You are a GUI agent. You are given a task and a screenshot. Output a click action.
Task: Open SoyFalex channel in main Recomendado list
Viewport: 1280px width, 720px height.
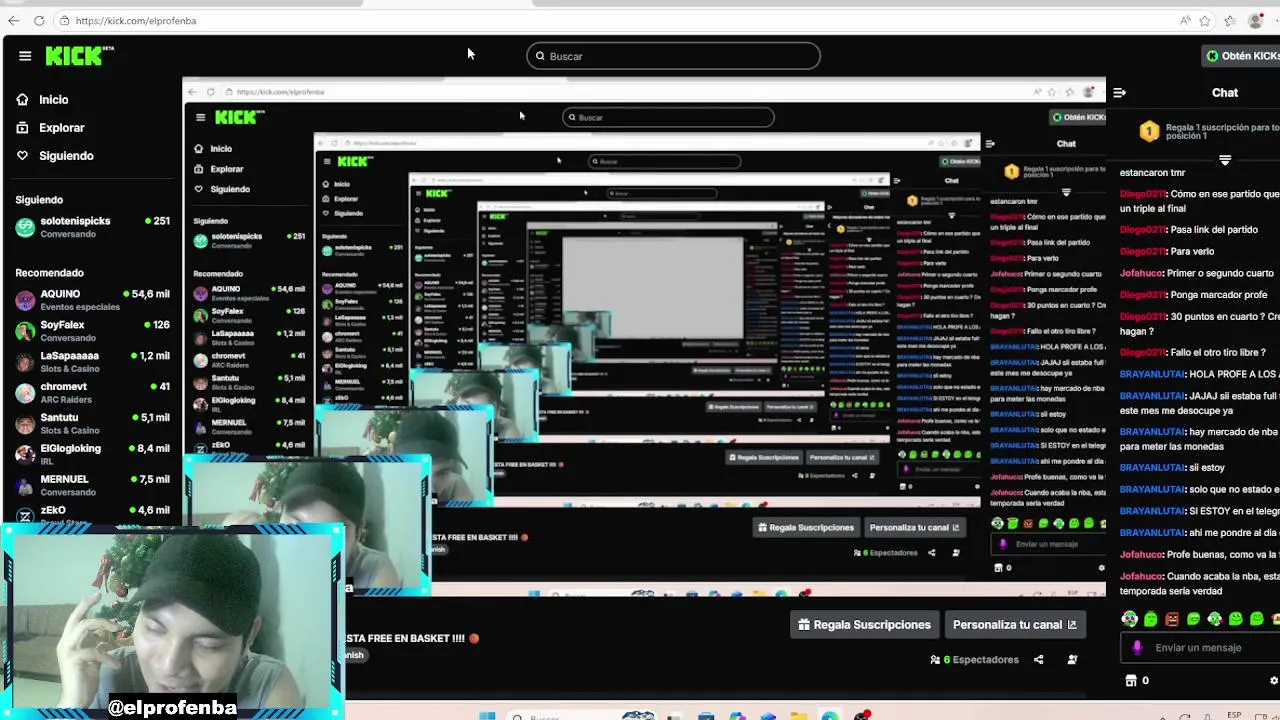[x=92, y=331]
